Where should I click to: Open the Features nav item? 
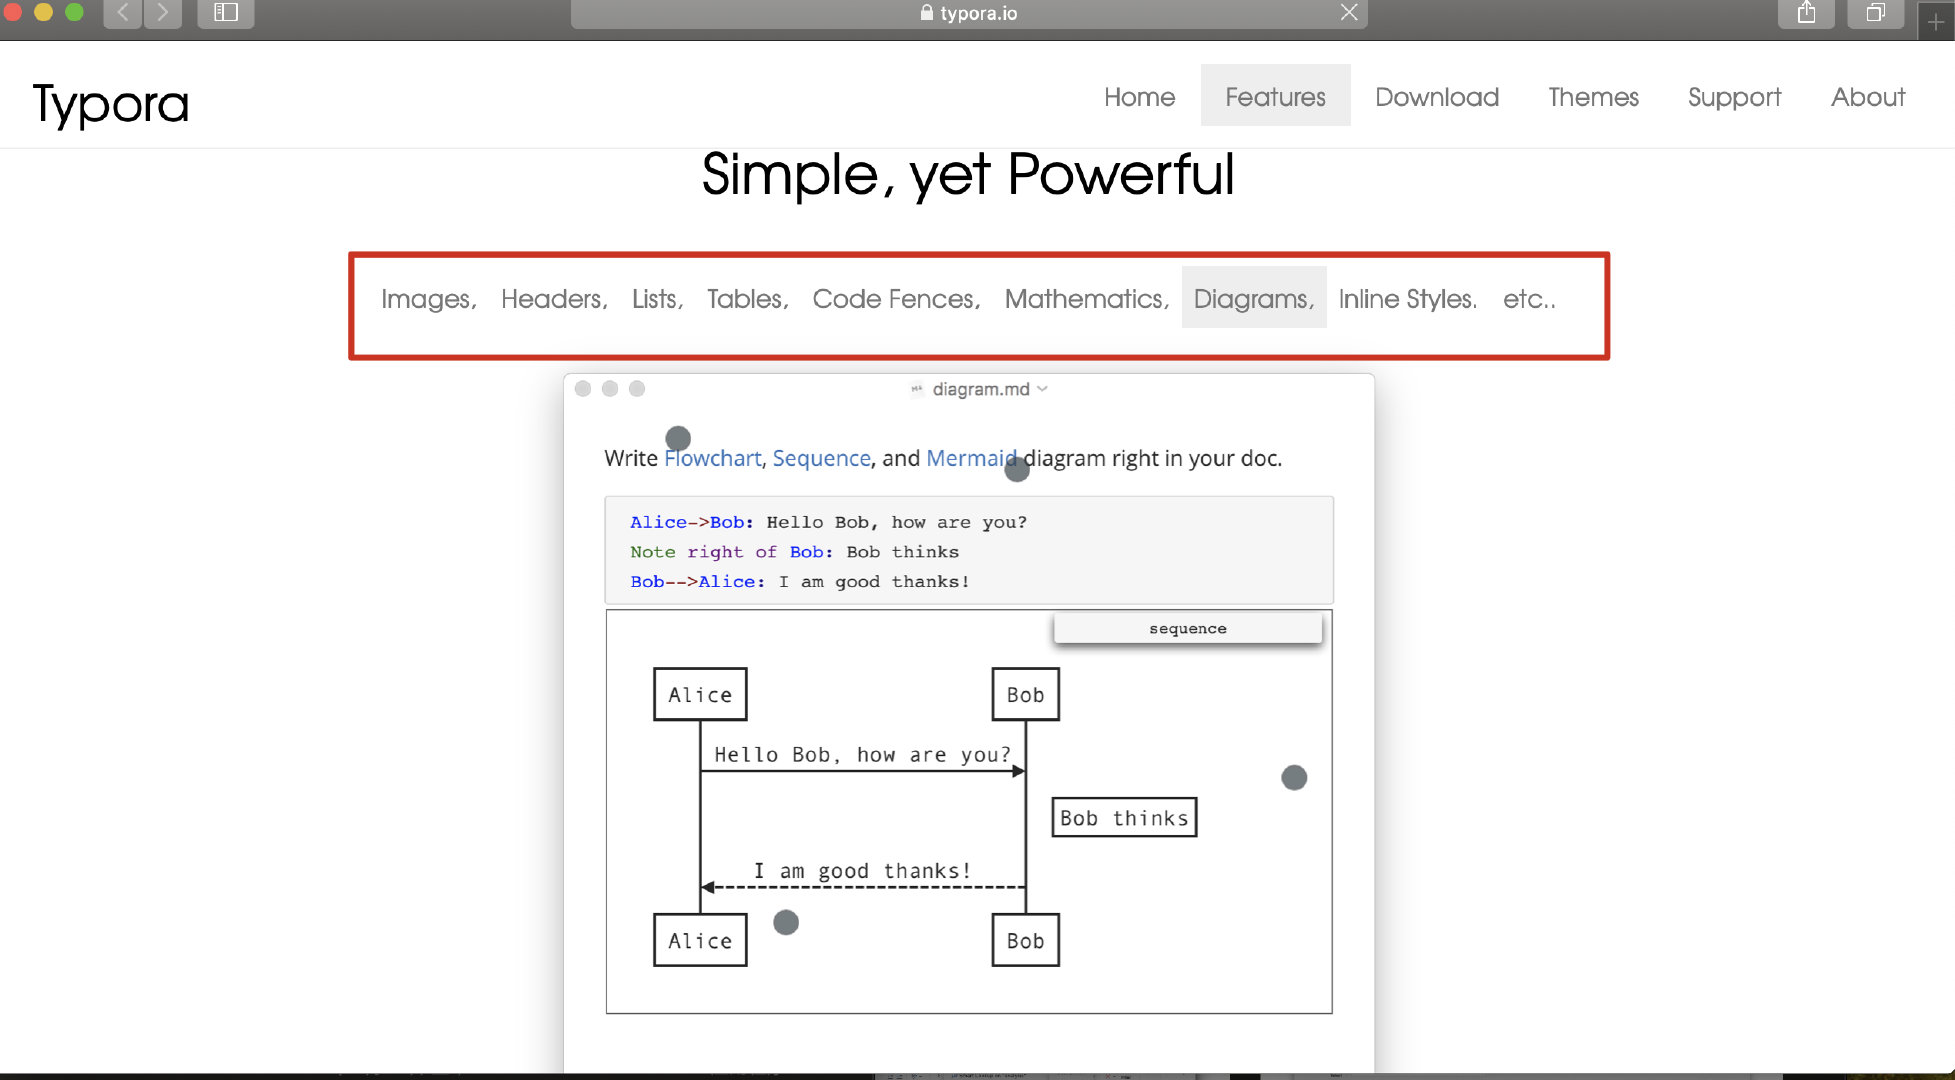pos(1275,96)
